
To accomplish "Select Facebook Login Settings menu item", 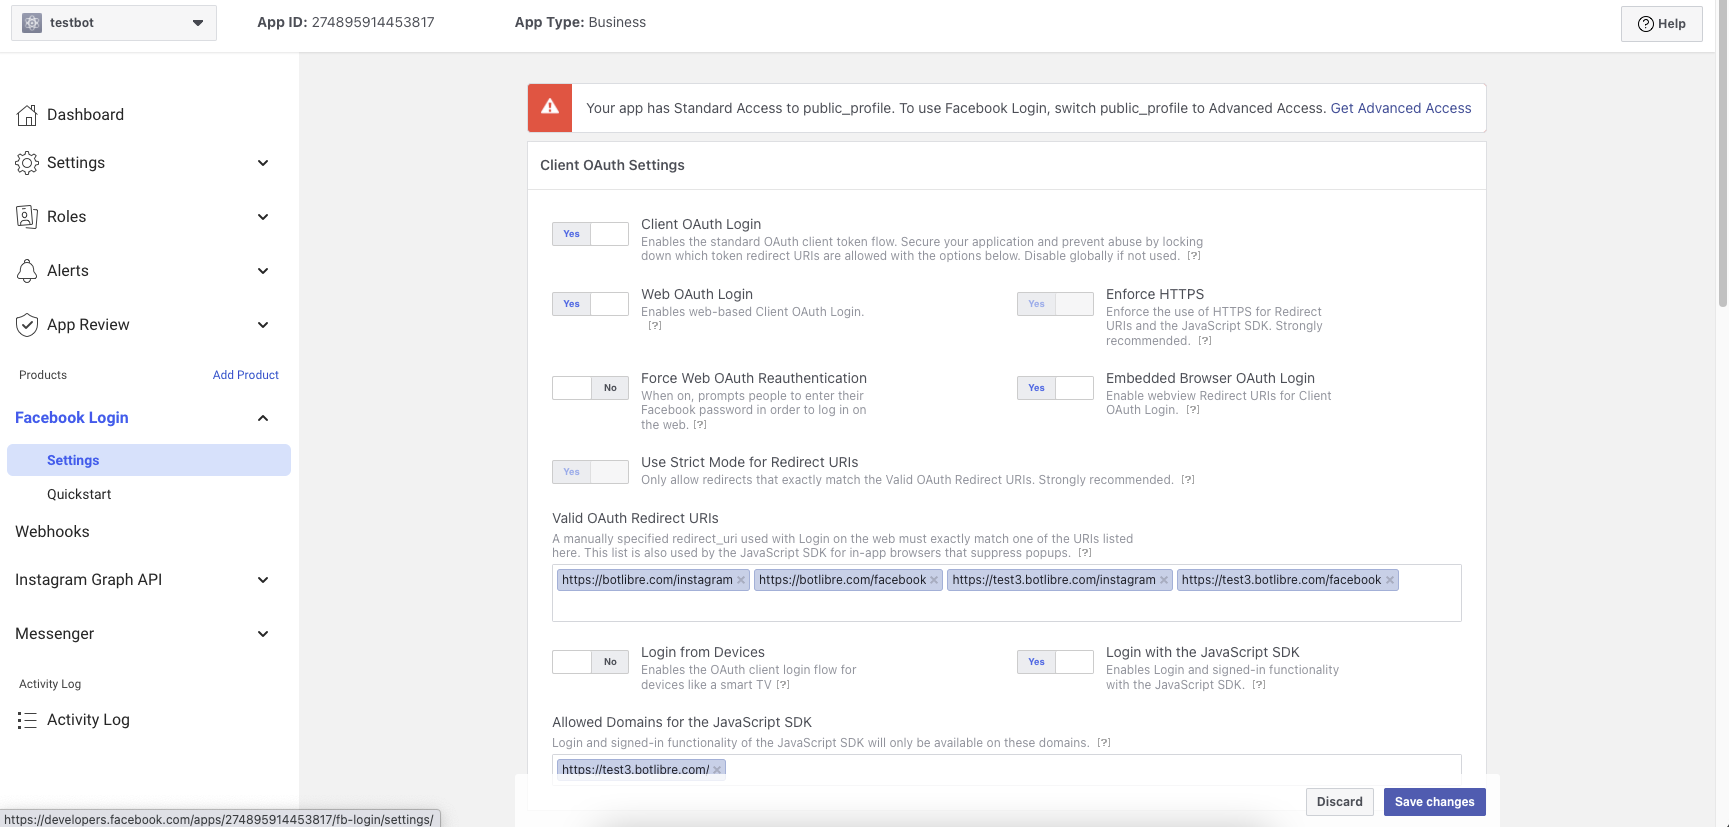I will pos(149,460).
